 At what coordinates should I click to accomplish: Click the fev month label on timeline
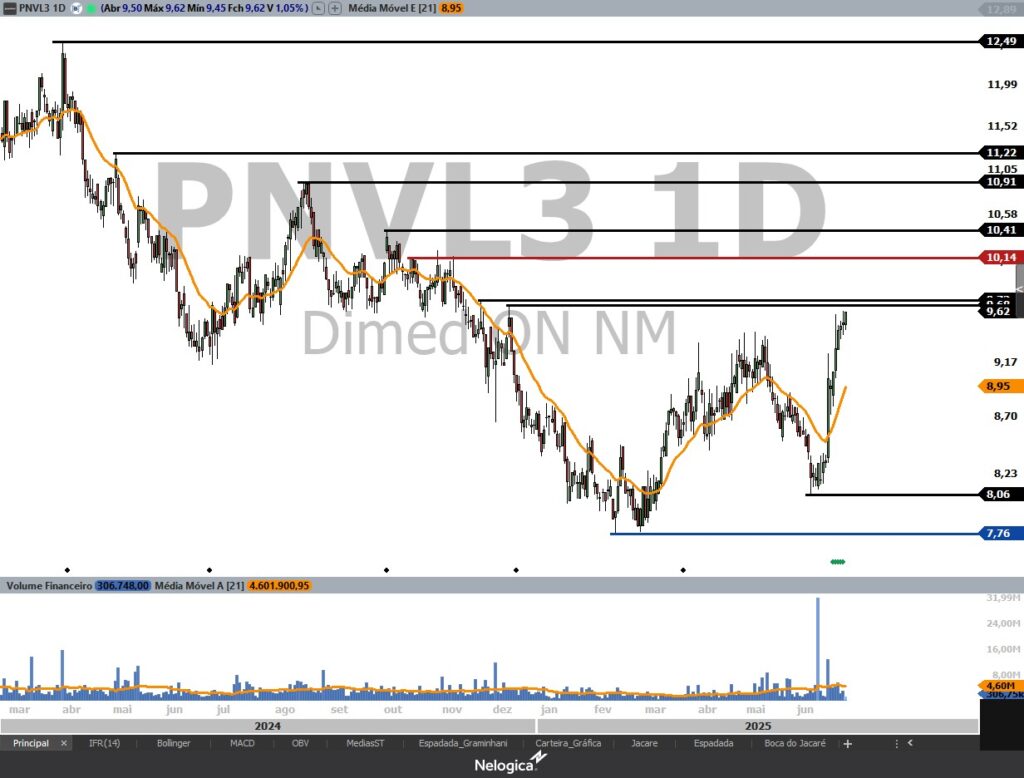tap(603, 709)
